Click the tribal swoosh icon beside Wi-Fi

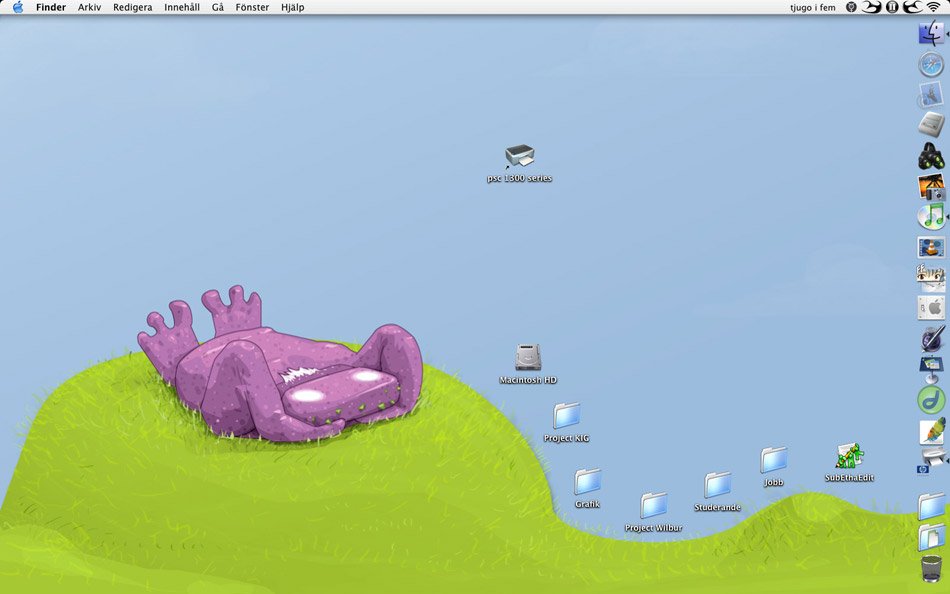[912, 7]
